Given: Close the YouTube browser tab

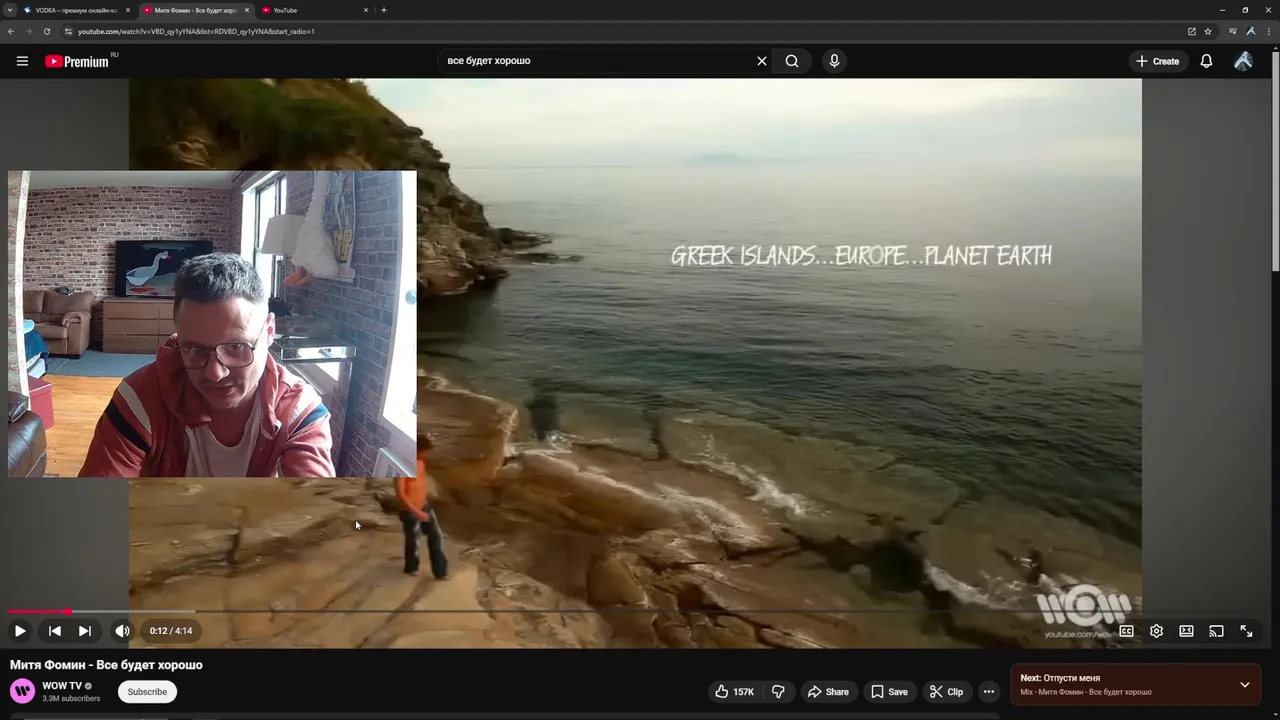Looking at the screenshot, I should point(365,10).
